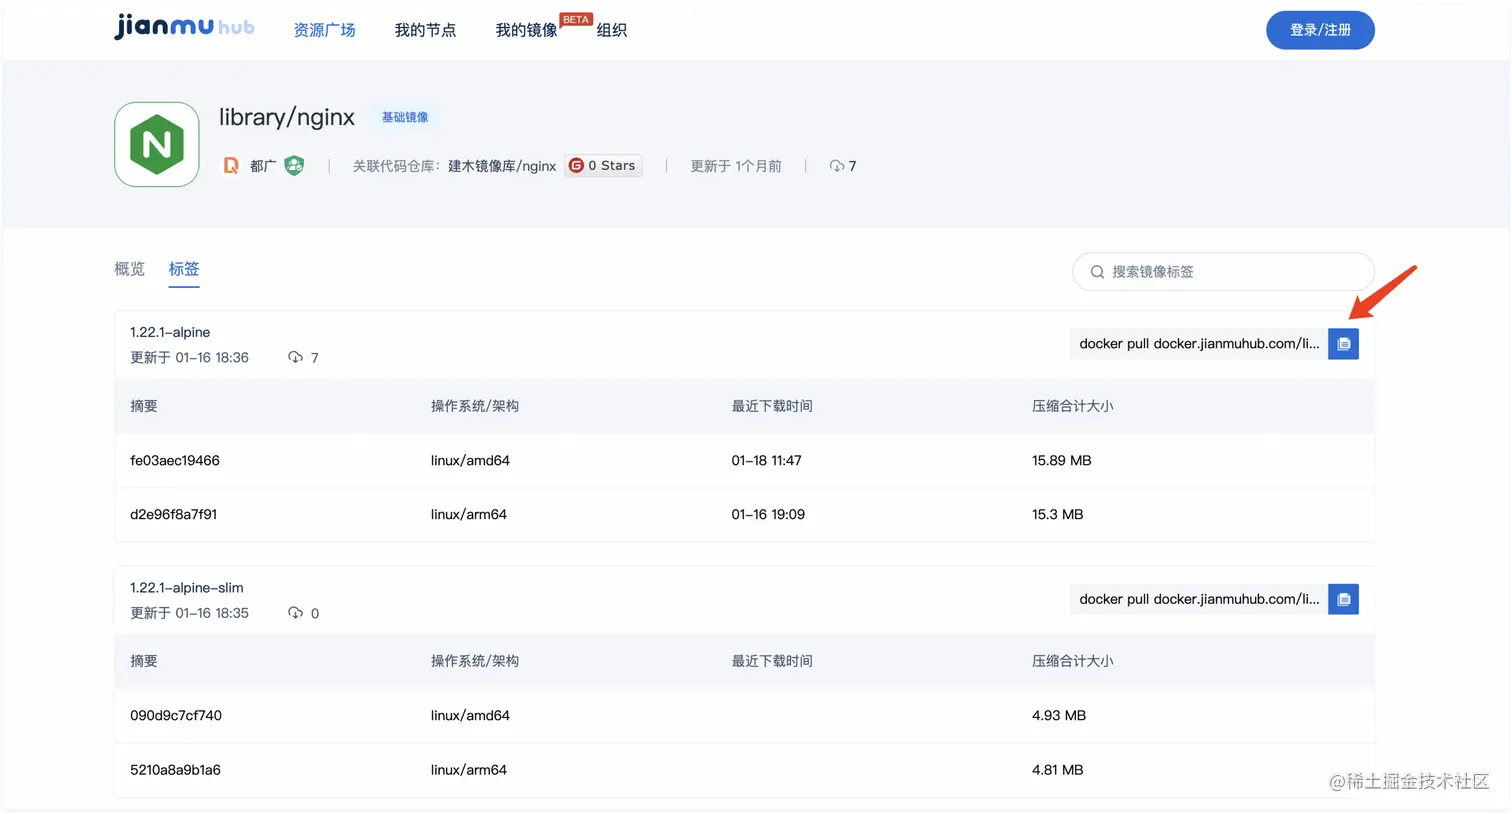Click linux/arm64 in the d2e96f8a7f91 row
Image resolution: width=1512 pixels, height=814 pixels.
point(469,515)
